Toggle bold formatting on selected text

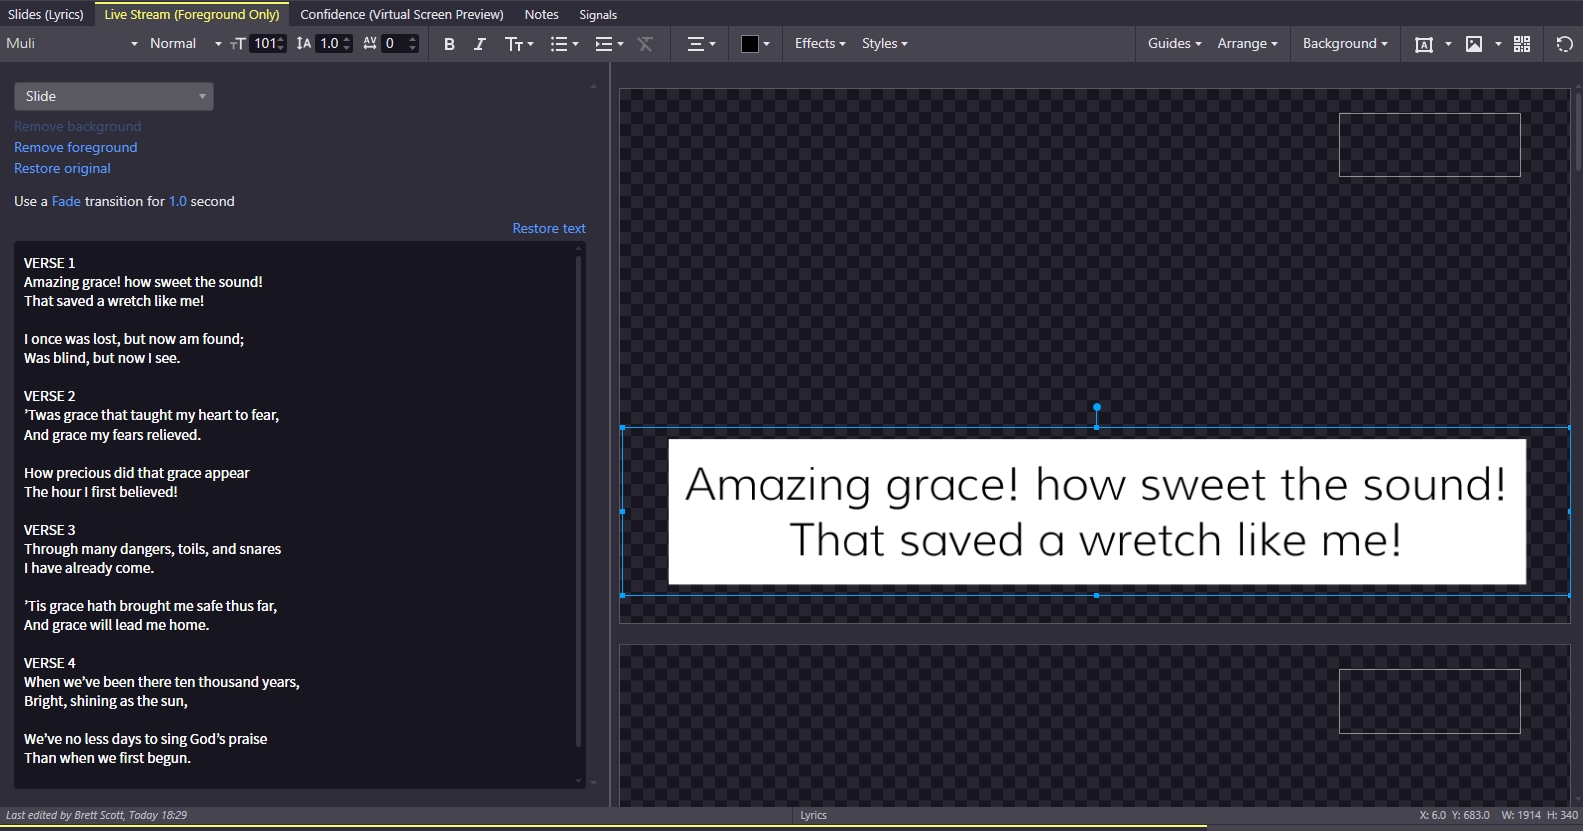[449, 44]
